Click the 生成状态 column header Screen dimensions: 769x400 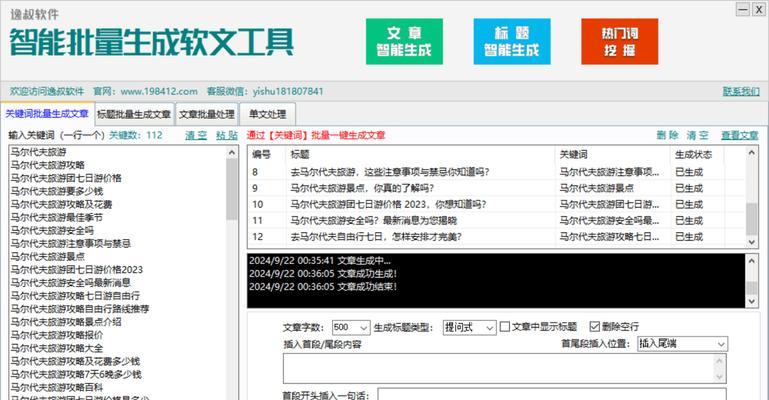696,154
